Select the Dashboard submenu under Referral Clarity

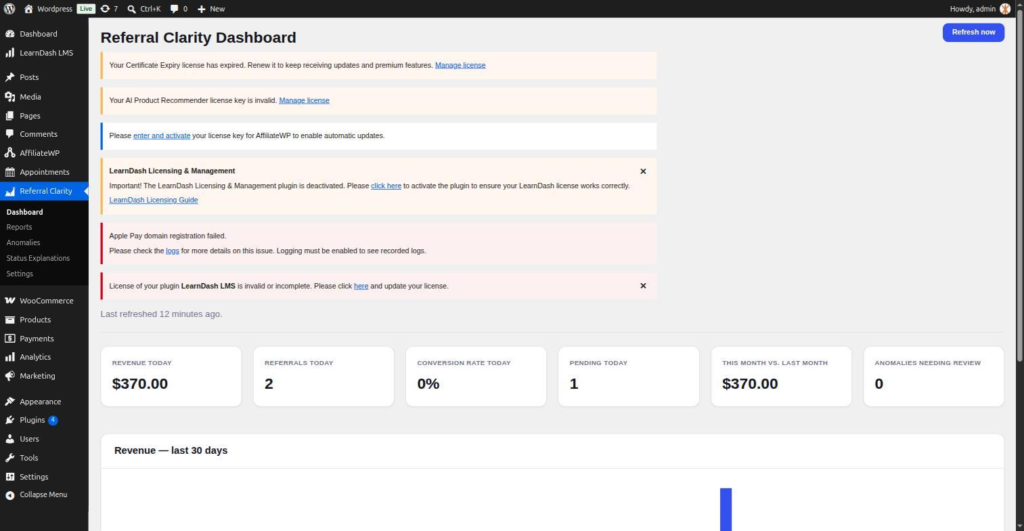(24, 212)
